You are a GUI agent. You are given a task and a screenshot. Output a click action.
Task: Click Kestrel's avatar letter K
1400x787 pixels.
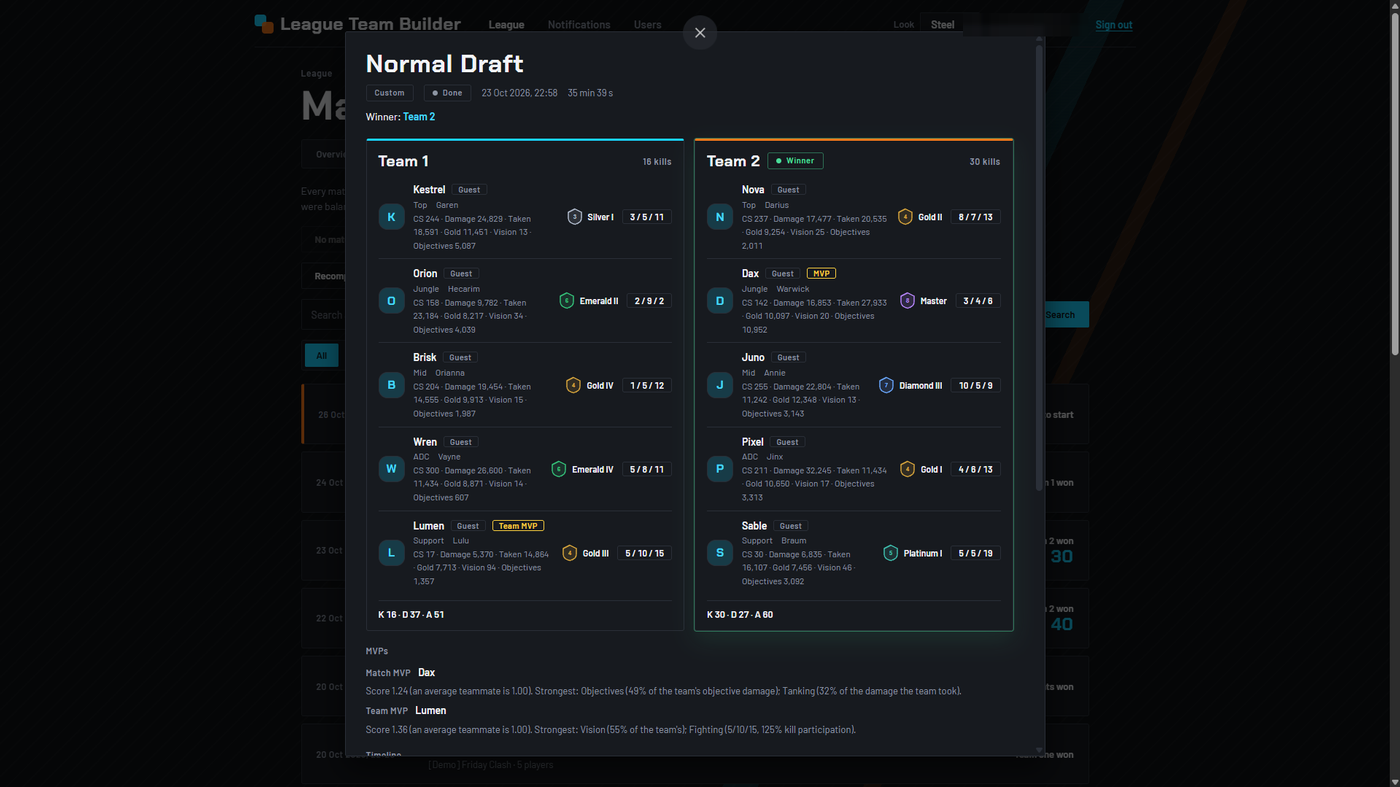pyautogui.click(x=391, y=217)
